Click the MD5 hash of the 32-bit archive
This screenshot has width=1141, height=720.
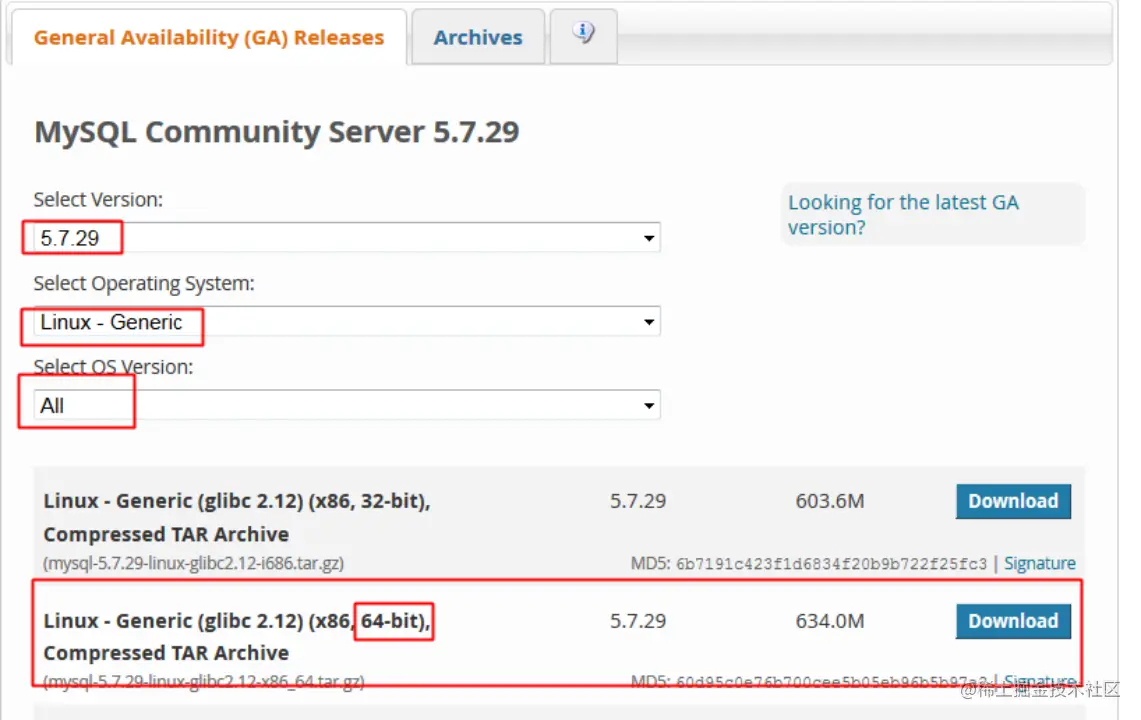(x=831, y=564)
